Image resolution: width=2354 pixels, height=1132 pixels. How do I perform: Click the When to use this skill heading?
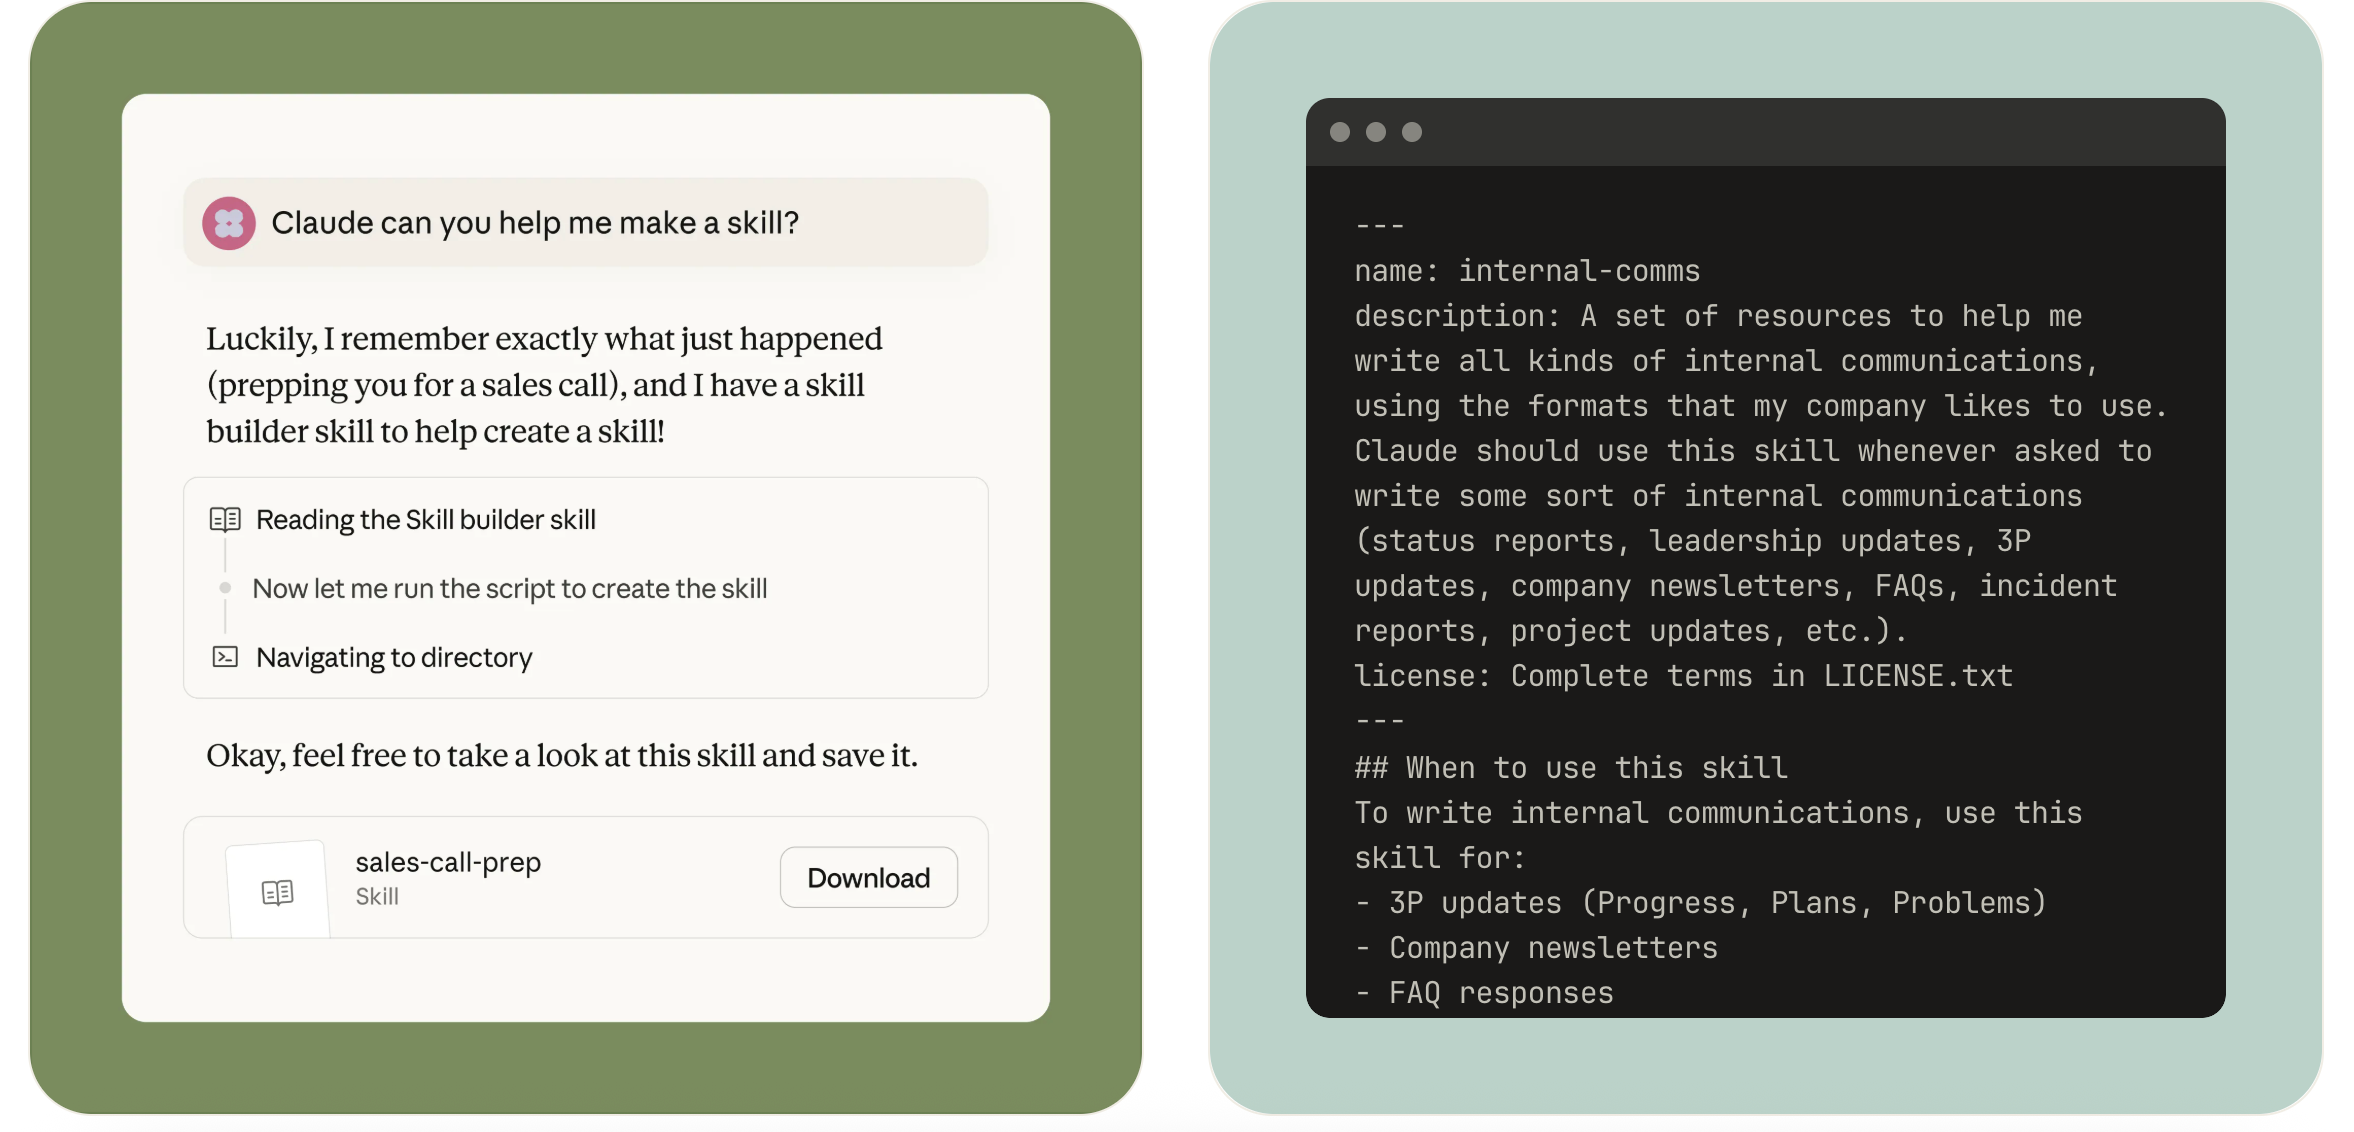pyautogui.click(x=1570, y=768)
